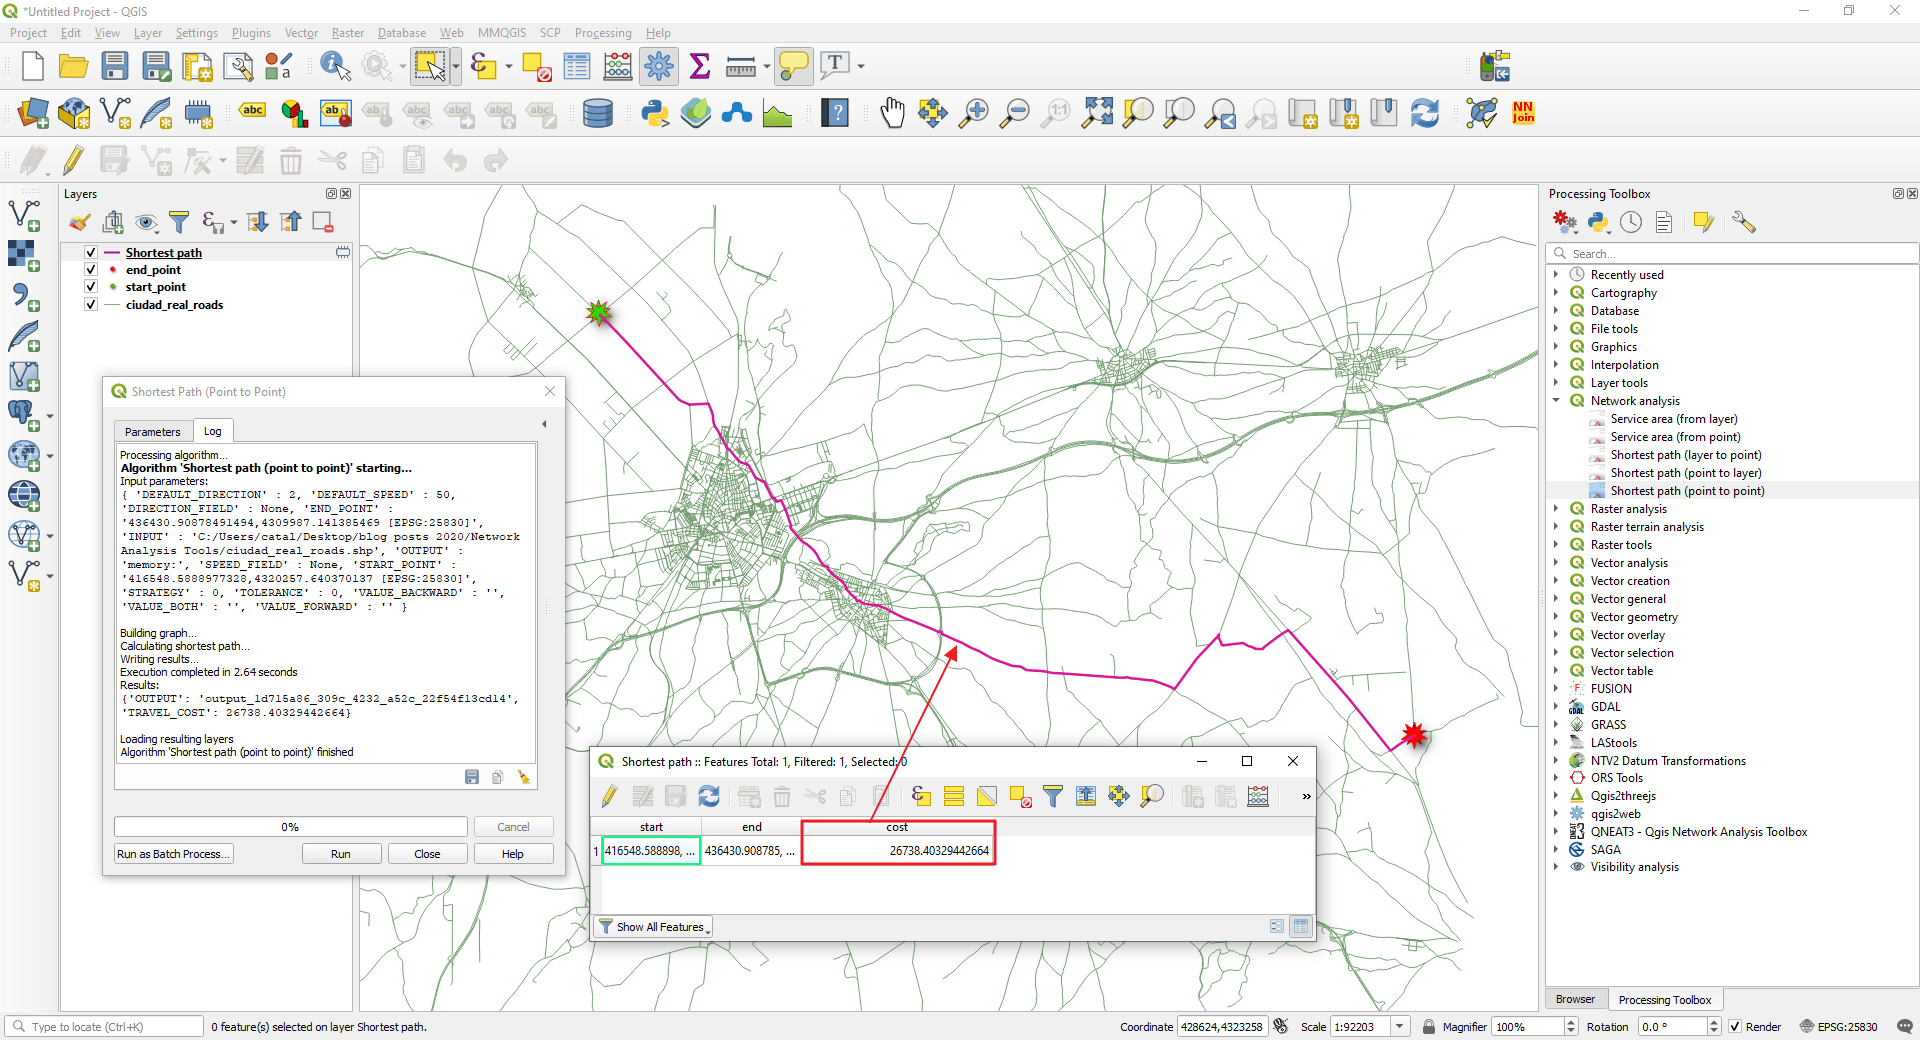Collapse the Network analysis group
The image size is (1920, 1040).
(x=1556, y=401)
